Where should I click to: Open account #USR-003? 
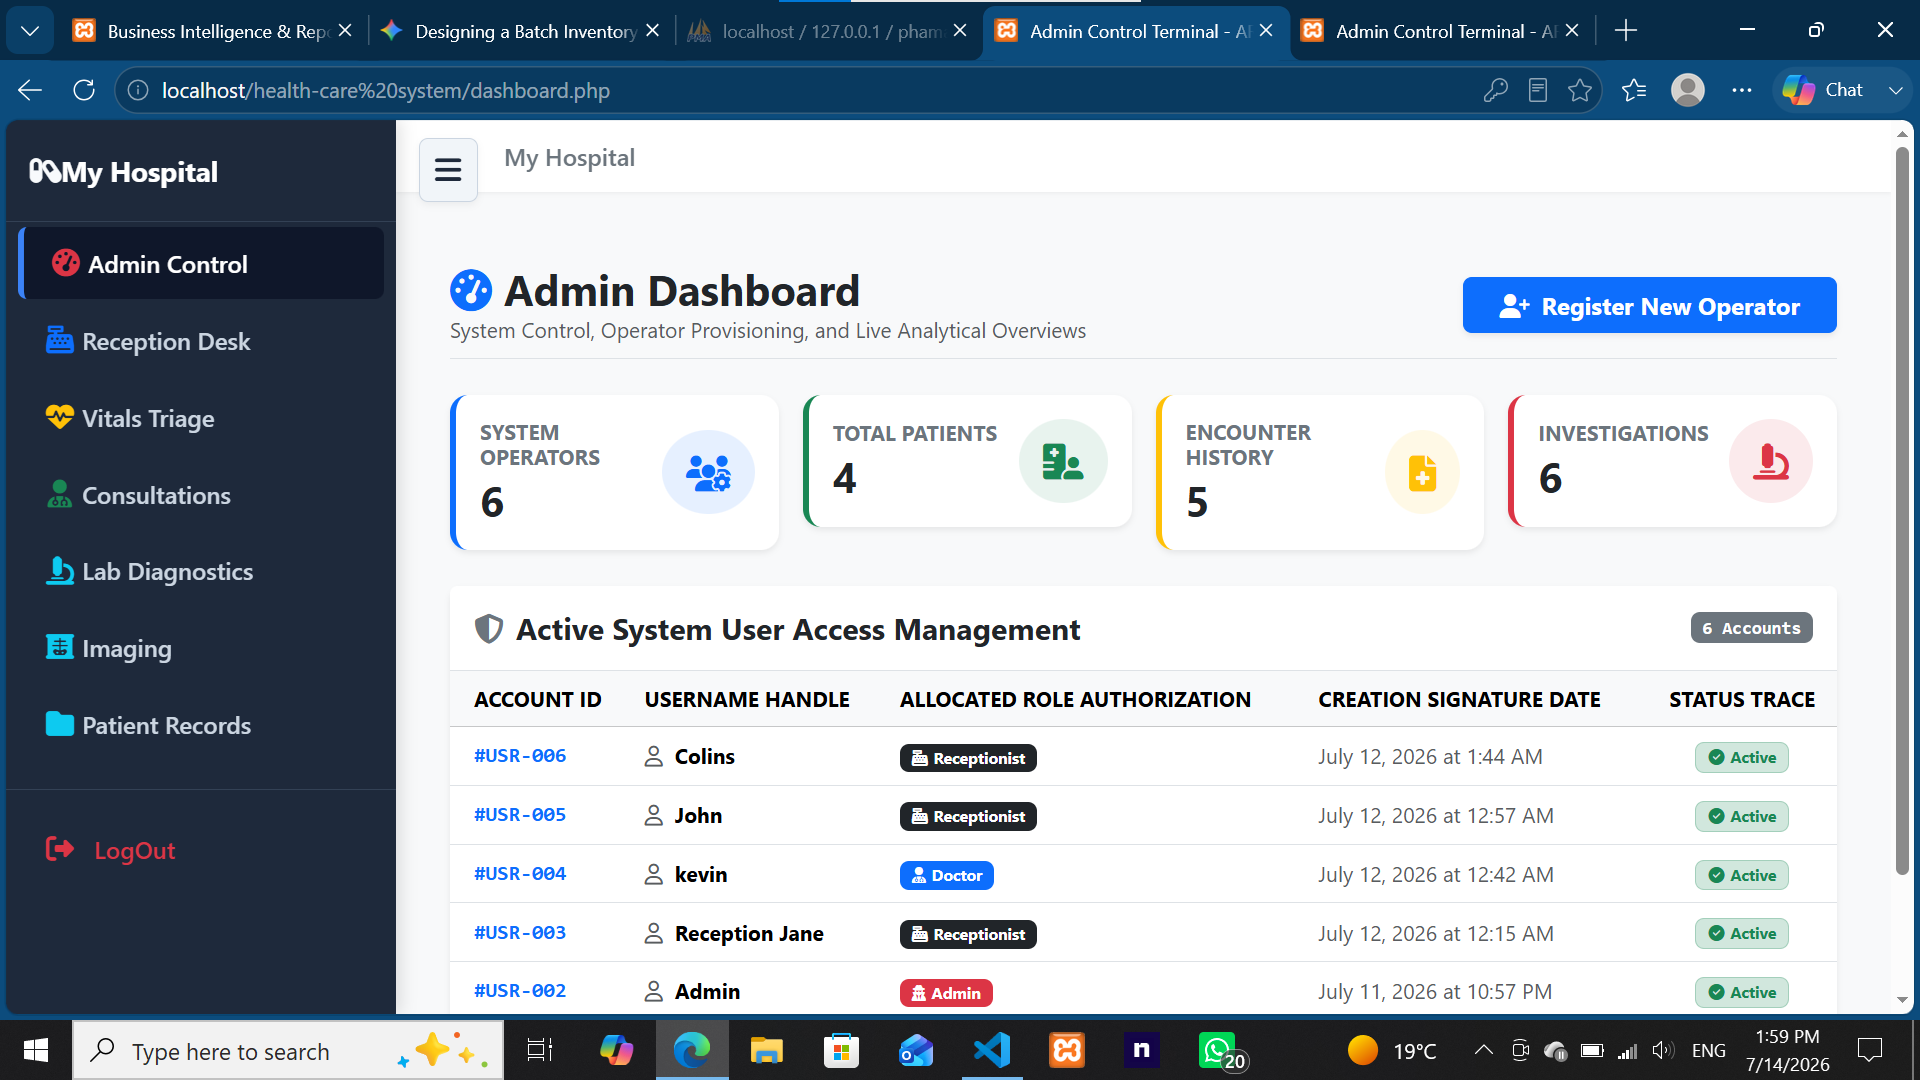point(520,933)
